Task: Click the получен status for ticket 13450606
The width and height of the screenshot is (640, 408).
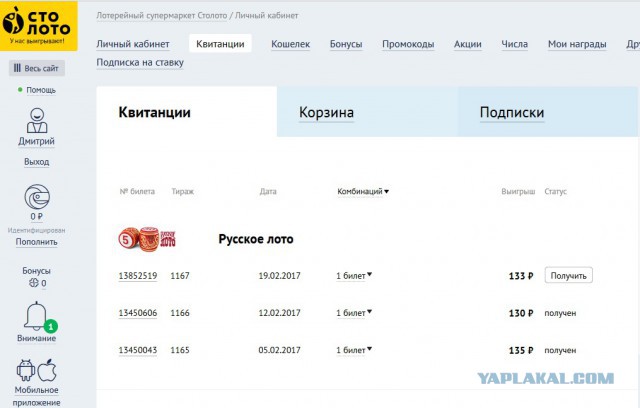Action: (x=560, y=313)
